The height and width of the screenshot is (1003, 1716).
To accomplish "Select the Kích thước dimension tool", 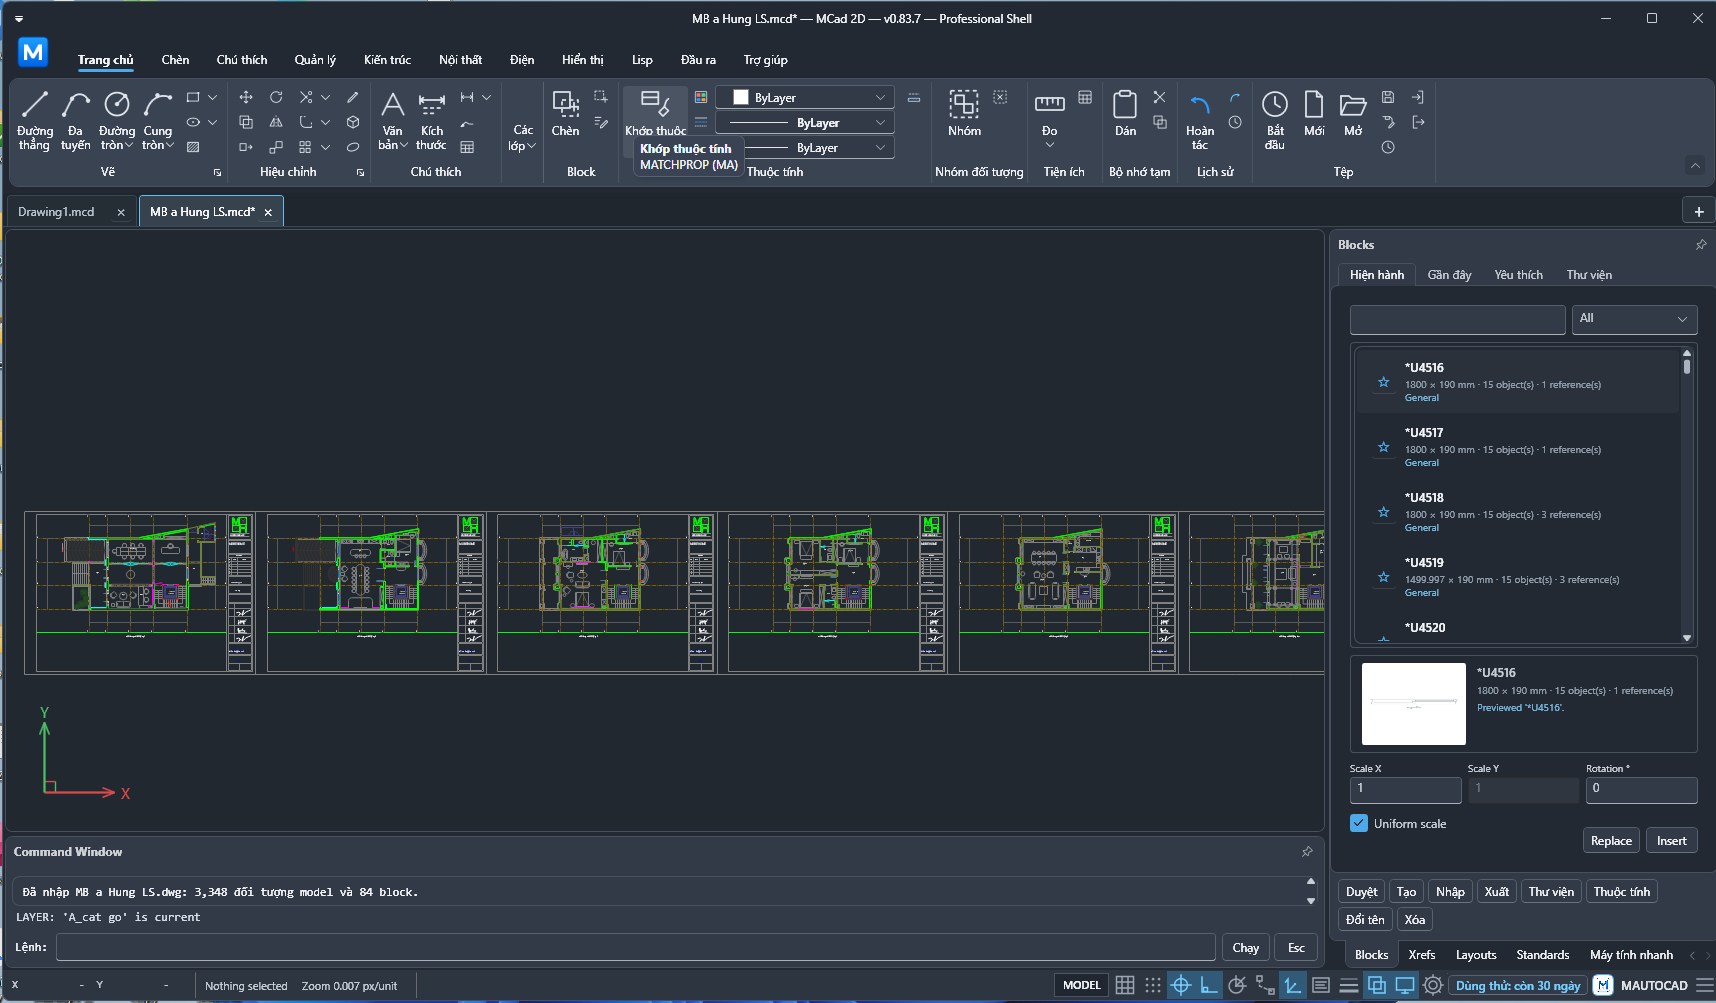I will [x=432, y=120].
